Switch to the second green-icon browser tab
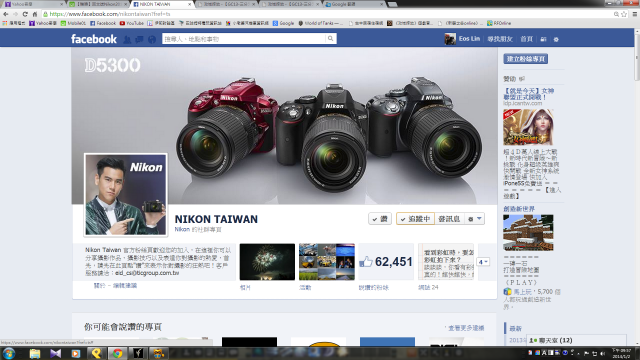The height and width of the screenshot is (360, 640). click(98, 4)
